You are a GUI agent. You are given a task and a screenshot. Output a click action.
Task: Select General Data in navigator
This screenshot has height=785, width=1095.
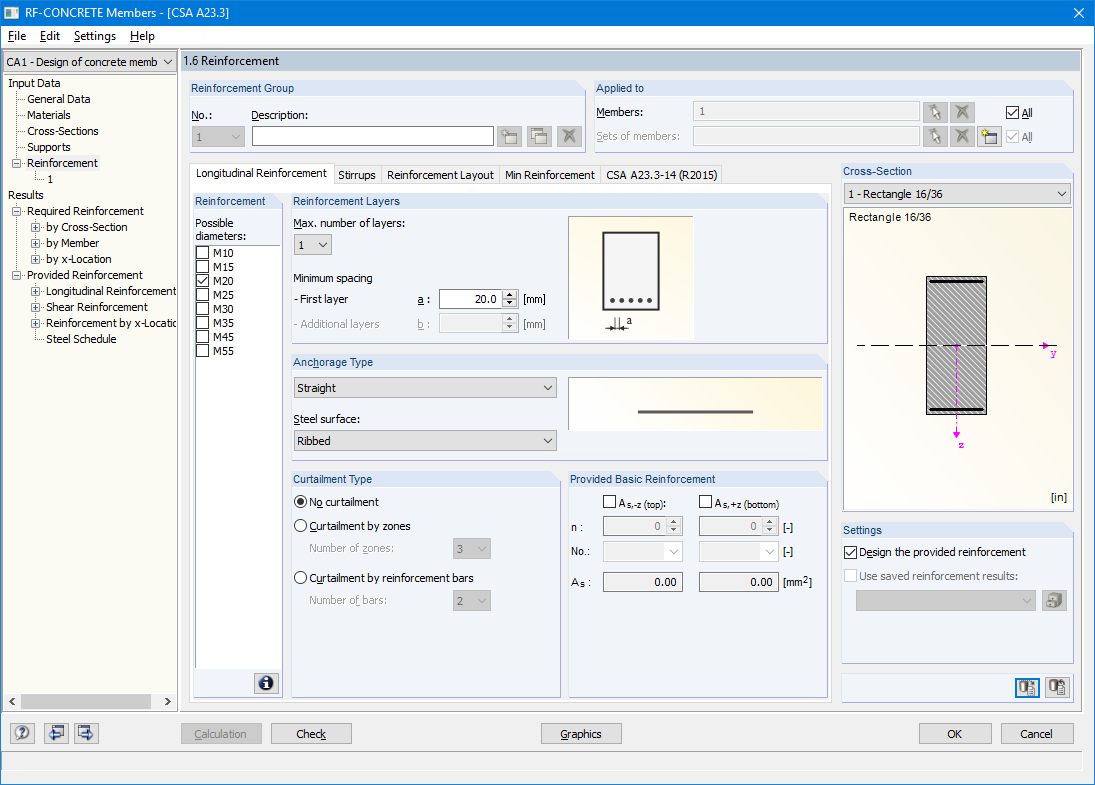[59, 99]
